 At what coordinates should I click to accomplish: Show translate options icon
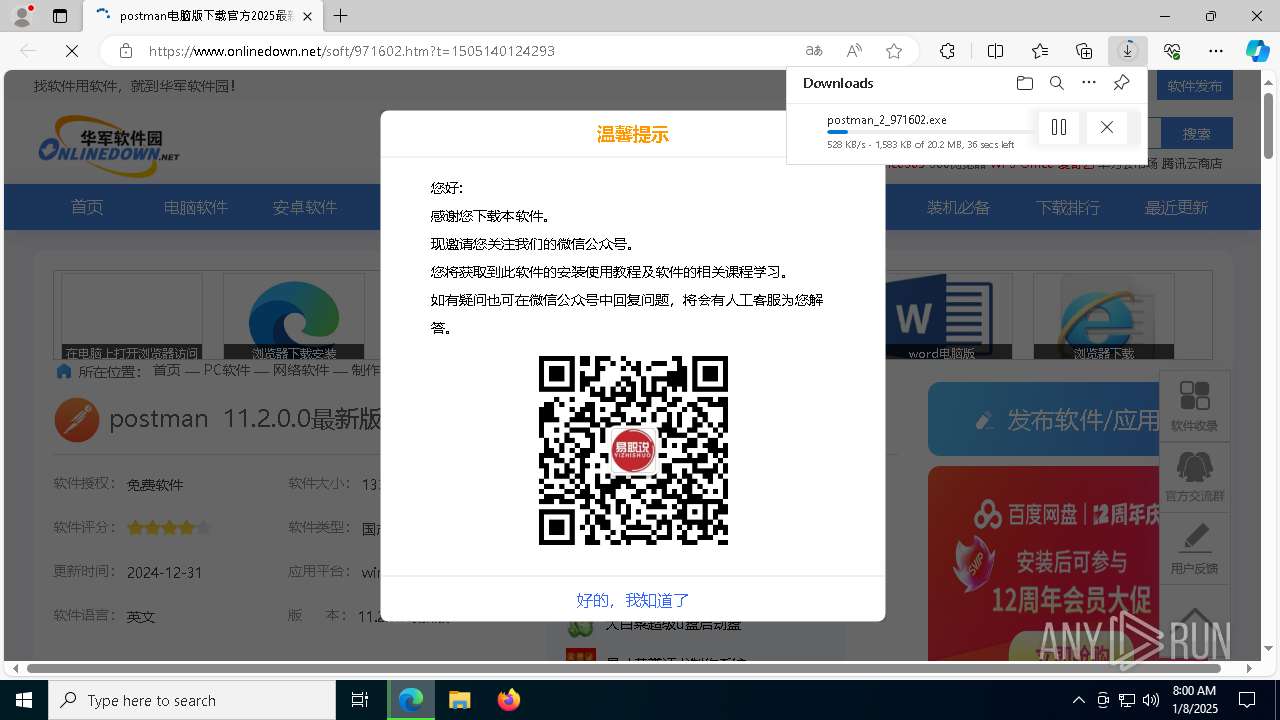[x=814, y=51]
